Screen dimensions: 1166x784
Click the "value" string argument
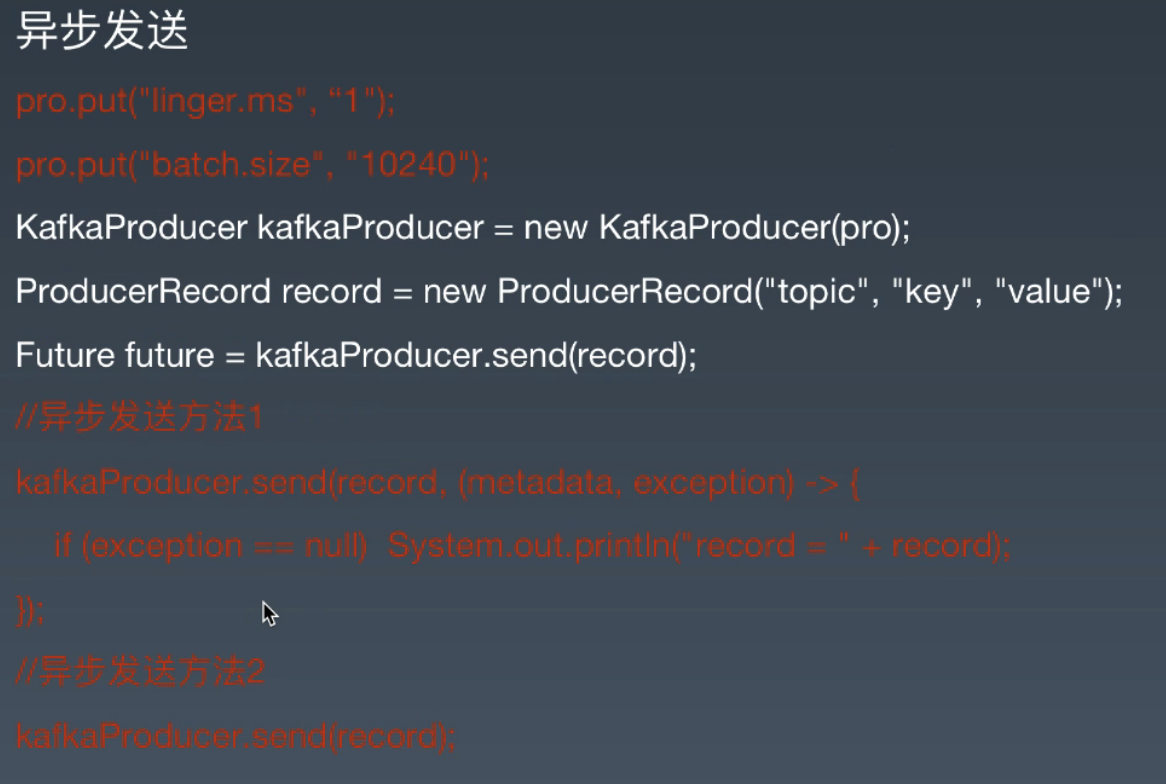(x=1047, y=292)
